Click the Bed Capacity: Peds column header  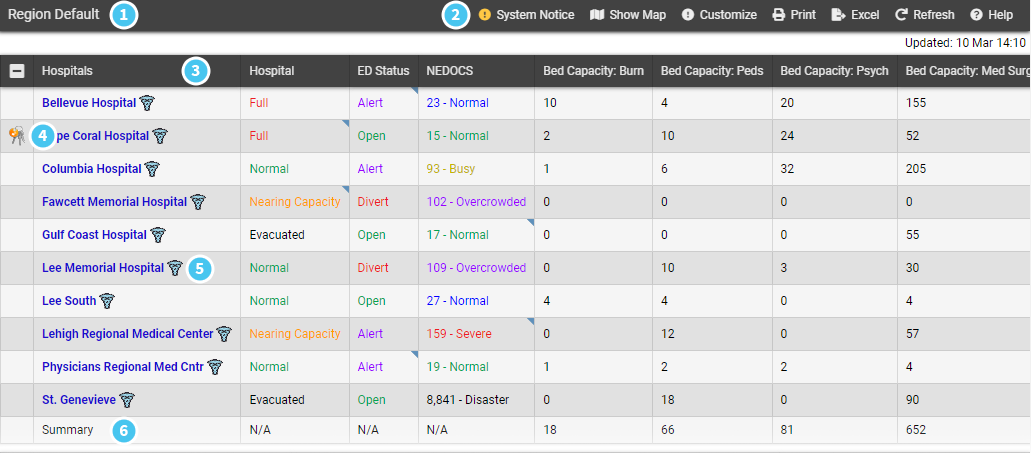[x=713, y=71]
